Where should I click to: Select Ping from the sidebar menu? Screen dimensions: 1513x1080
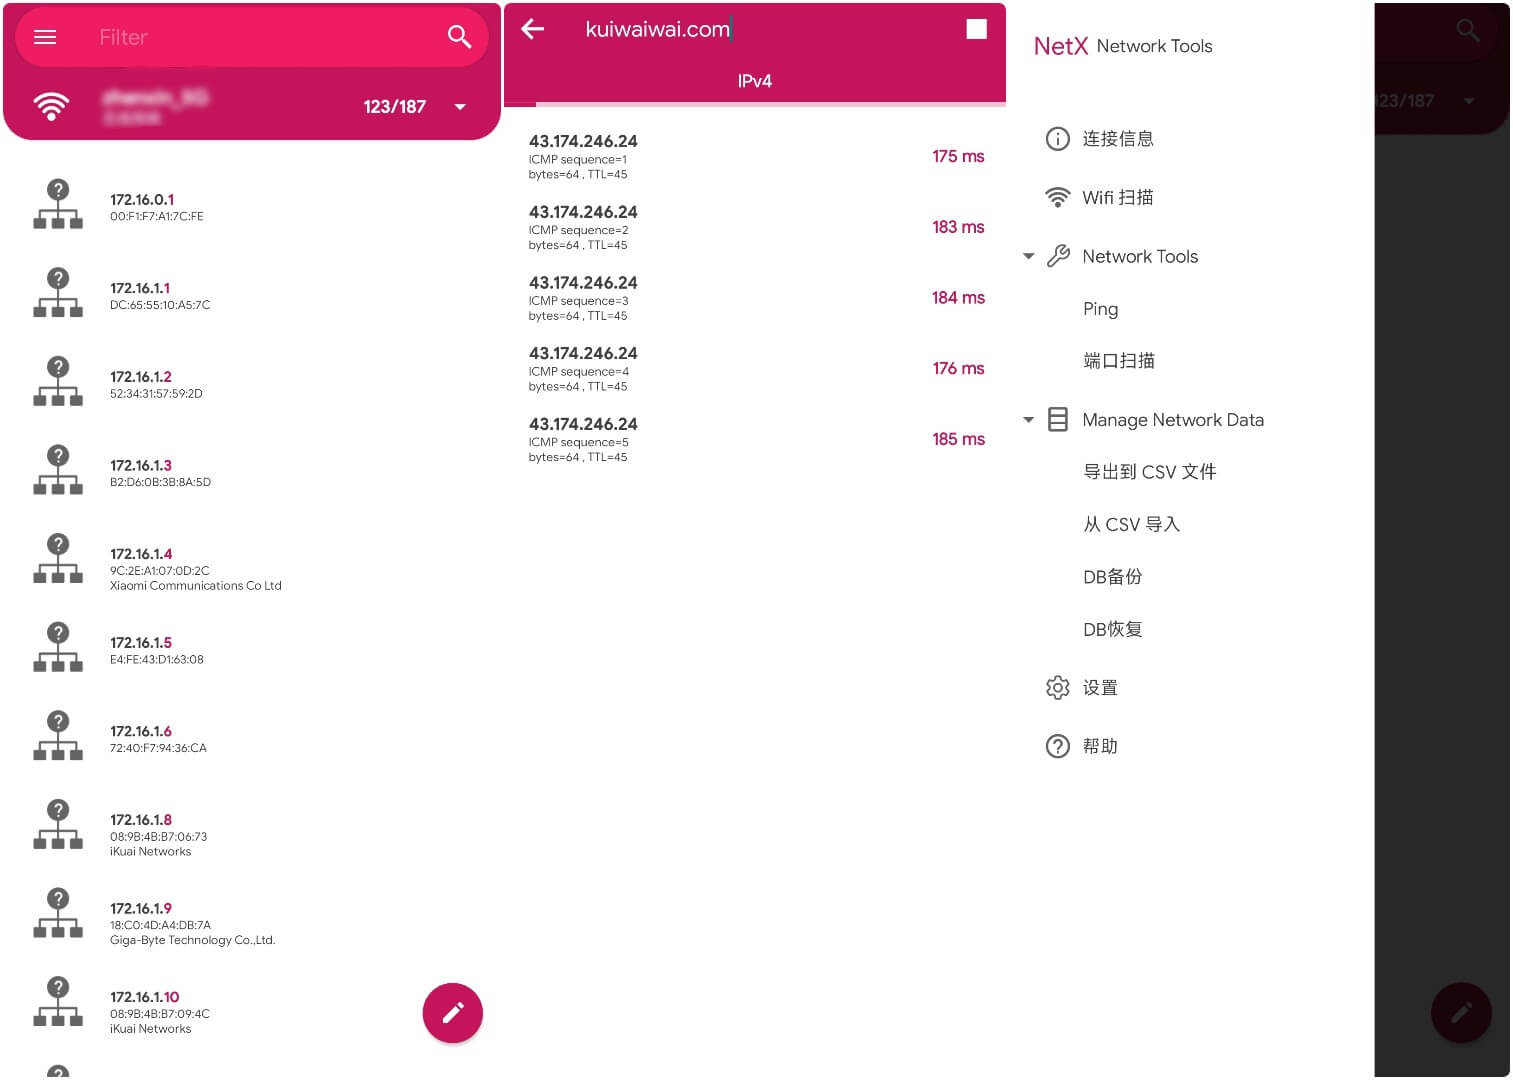tap(1100, 308)
